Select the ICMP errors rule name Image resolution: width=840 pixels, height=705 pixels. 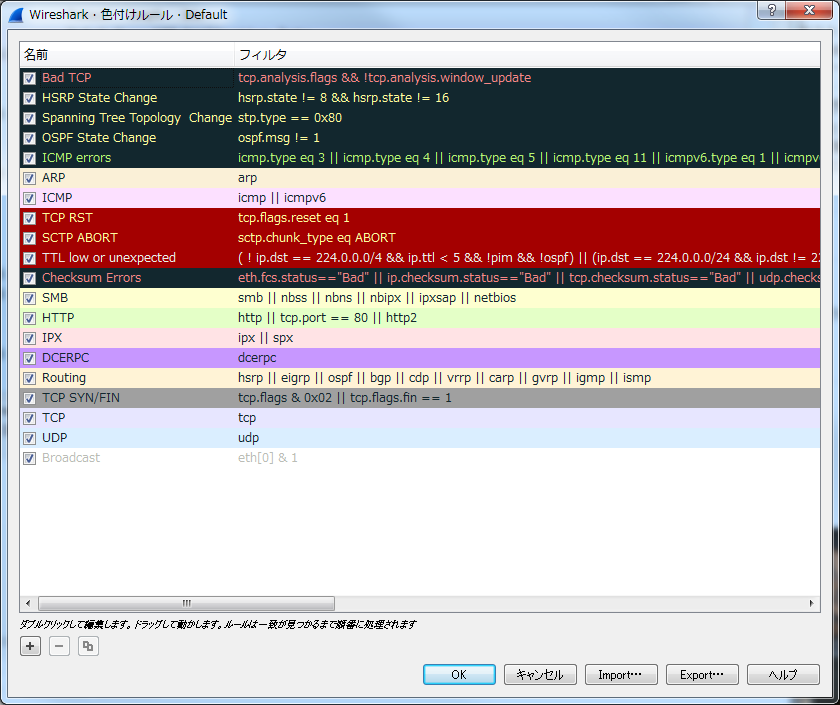coord(77,158)
